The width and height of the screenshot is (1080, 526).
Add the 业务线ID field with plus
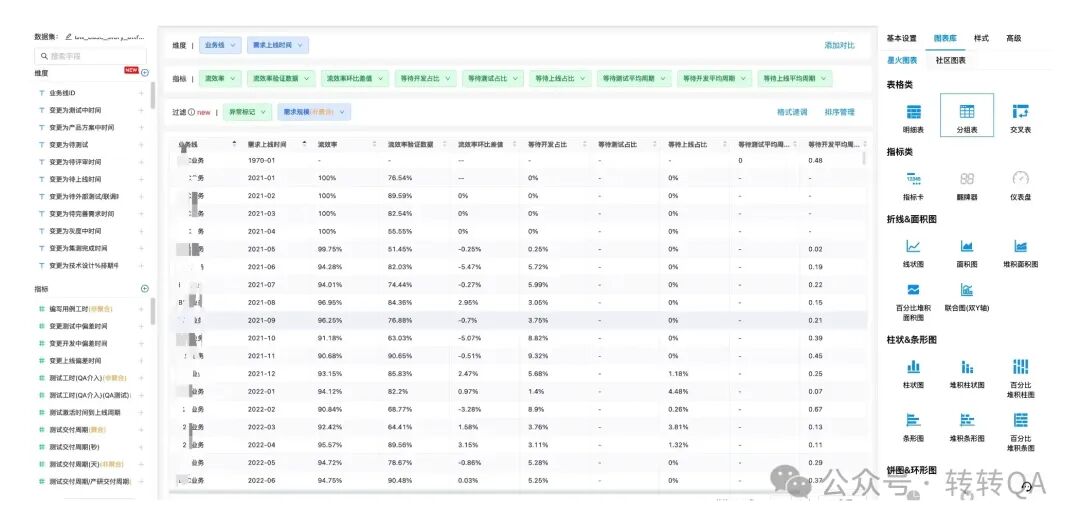point(141,93)
